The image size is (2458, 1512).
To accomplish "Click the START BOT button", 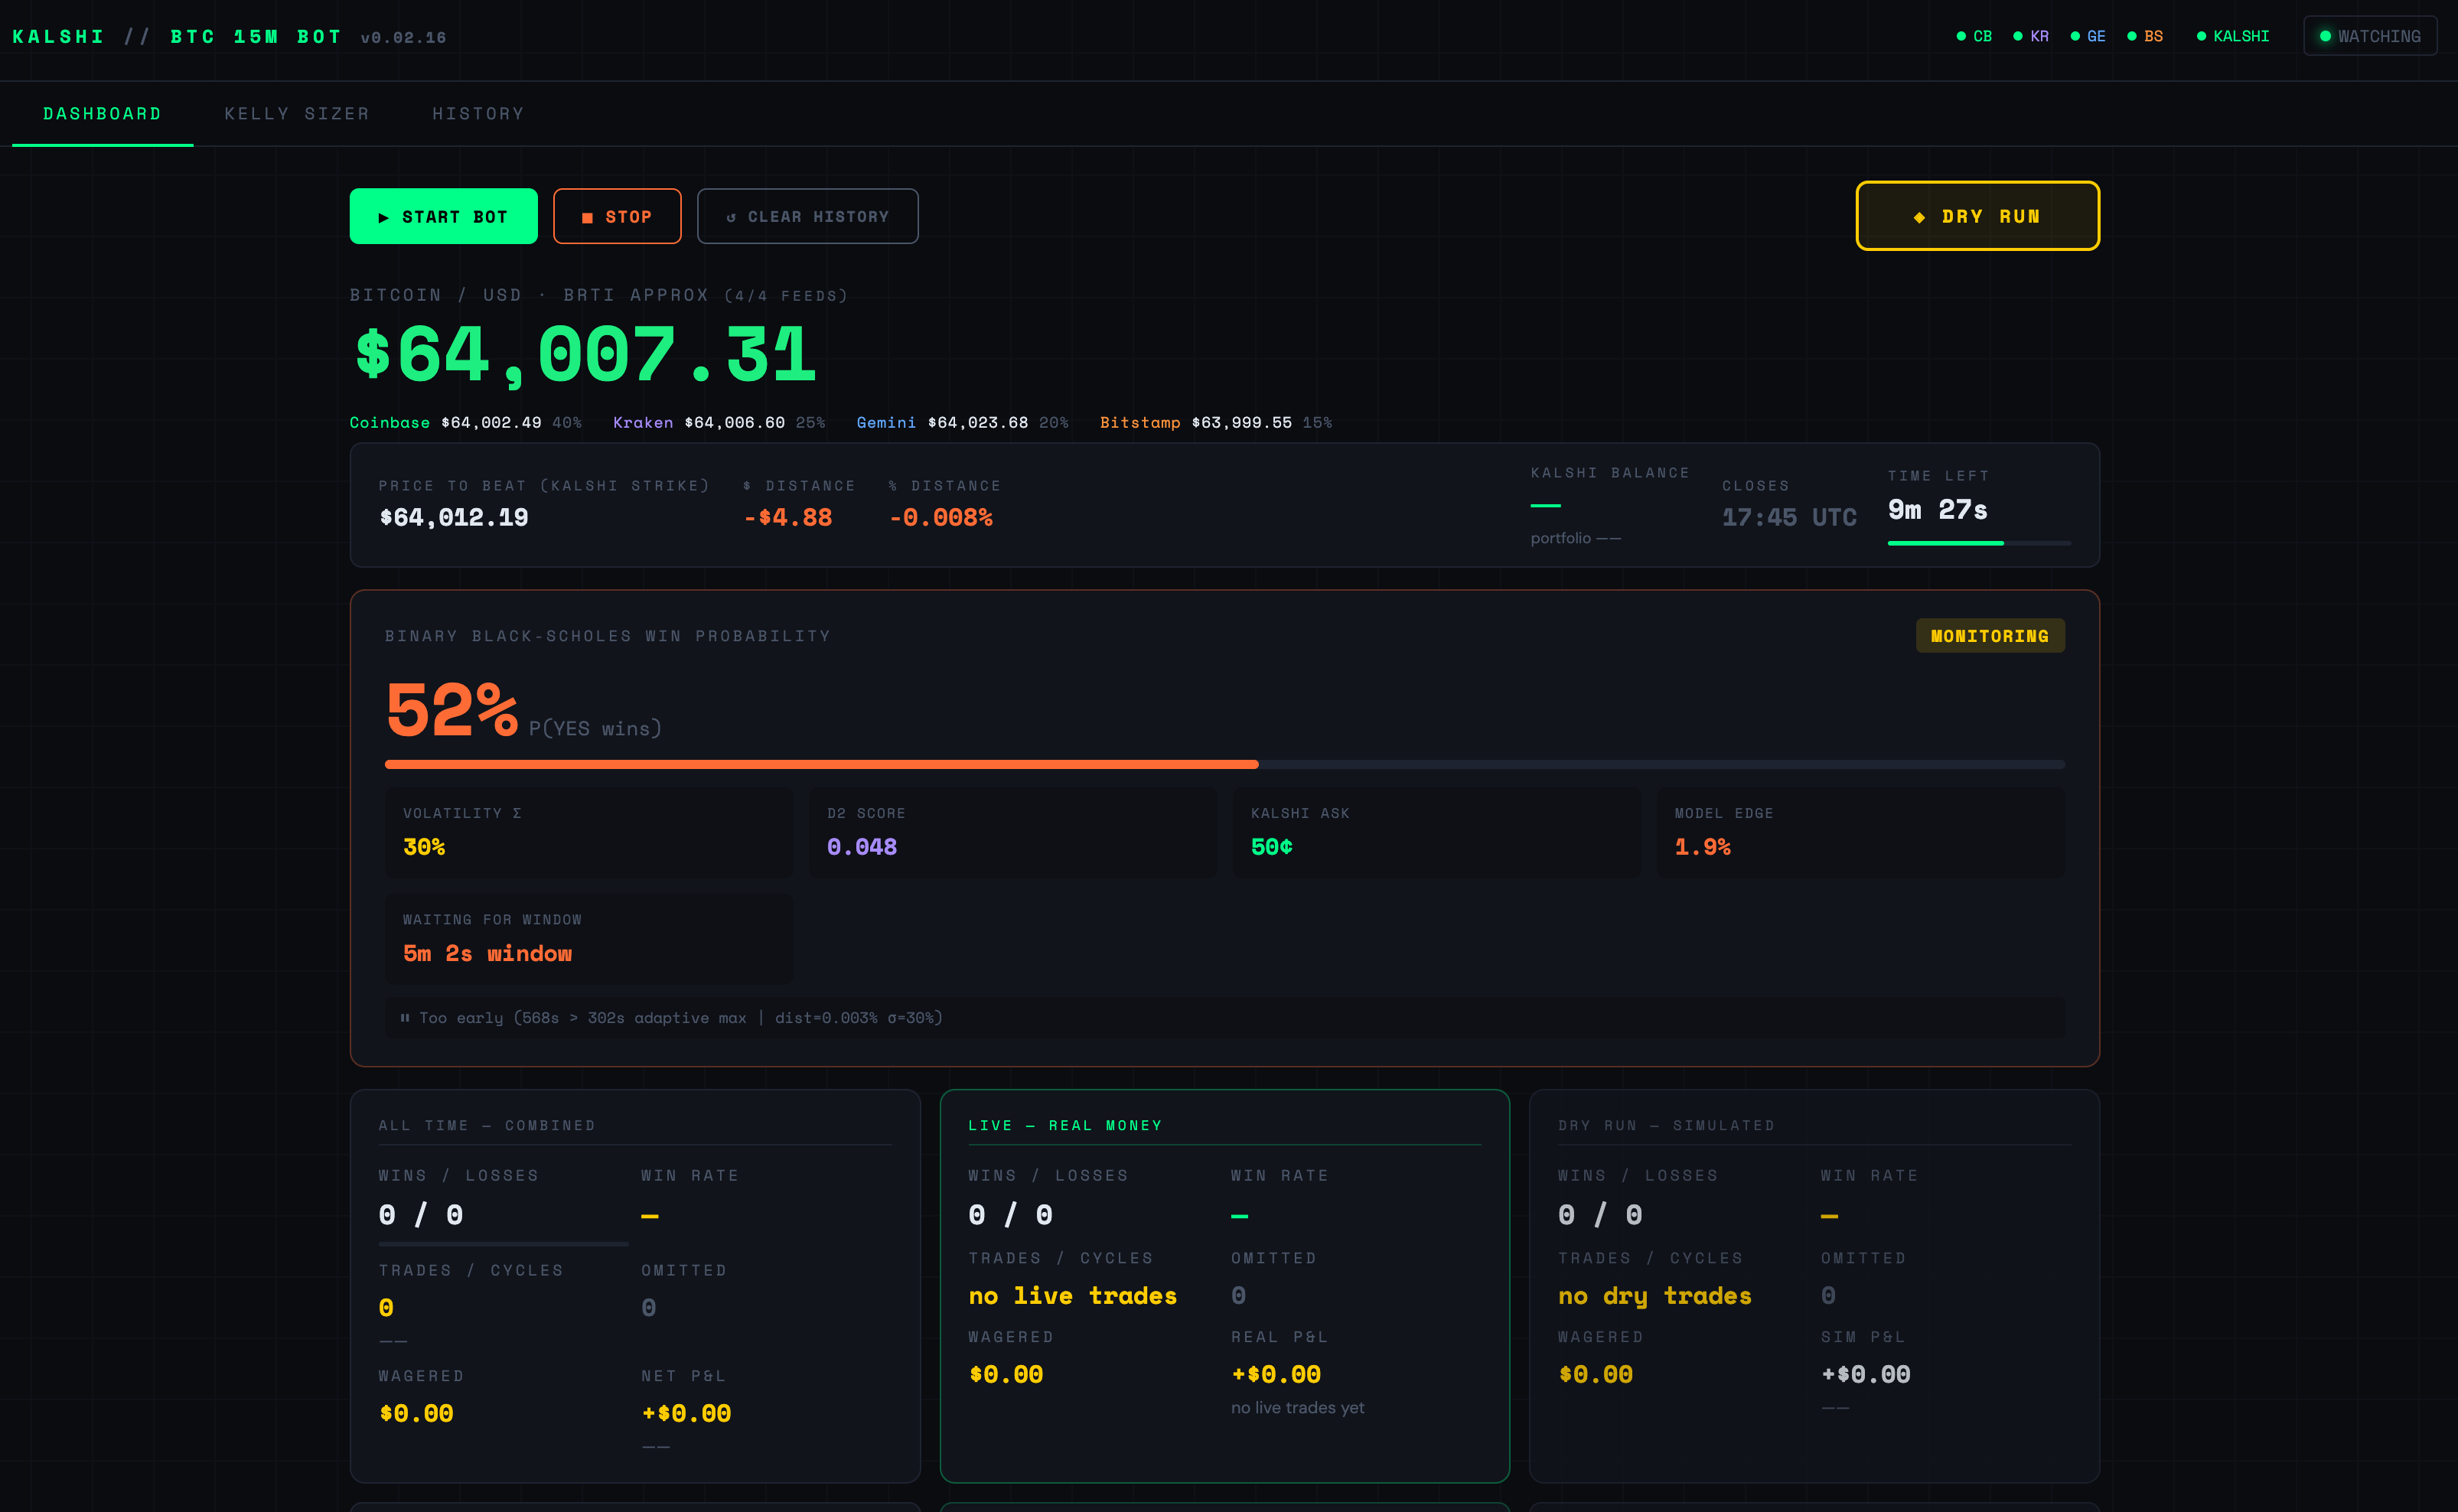I will (443, 216).
